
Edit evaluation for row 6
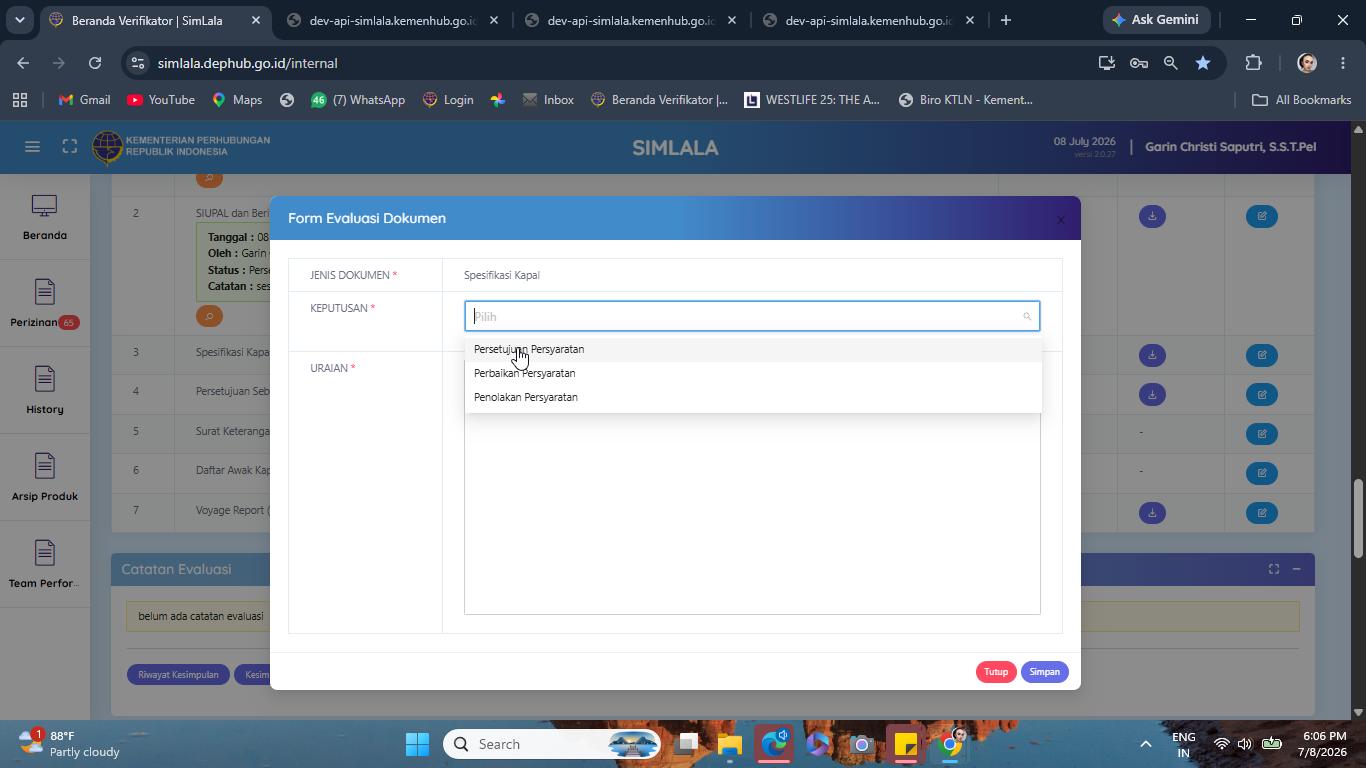(1262, 473)
